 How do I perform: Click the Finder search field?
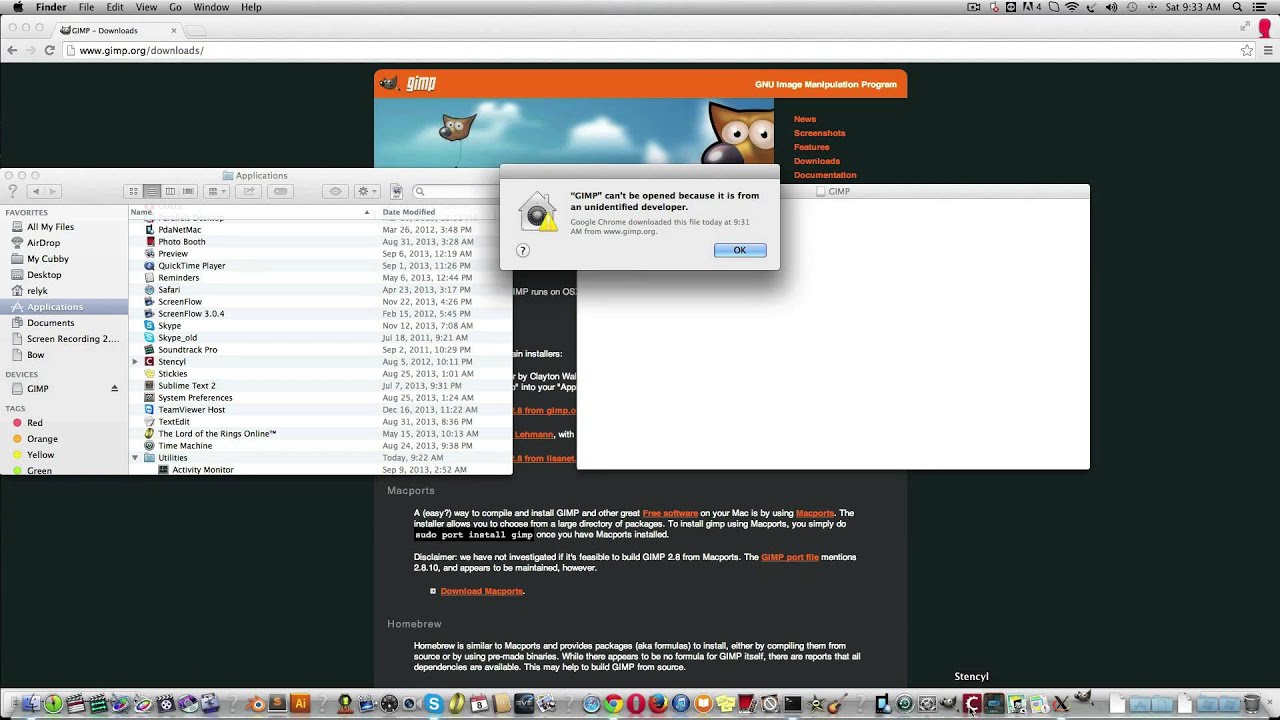[x=455, y=191]
